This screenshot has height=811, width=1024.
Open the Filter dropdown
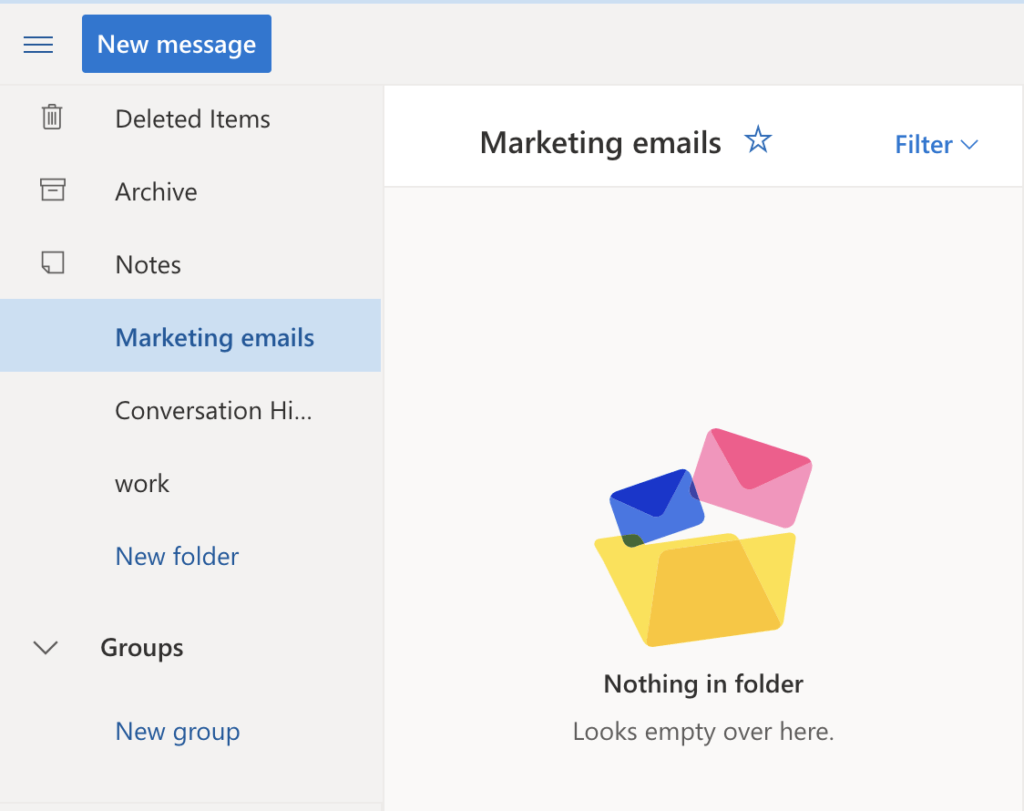[x=936, y=144]
